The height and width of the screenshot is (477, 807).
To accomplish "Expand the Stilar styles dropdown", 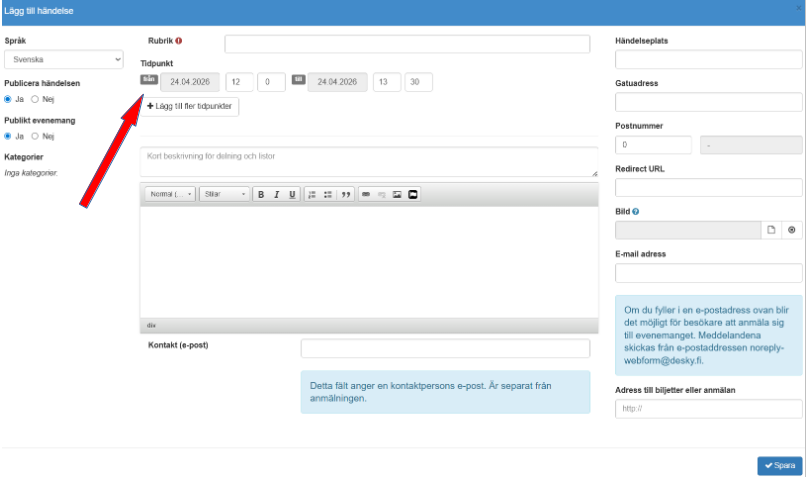I will click(224, 194).
